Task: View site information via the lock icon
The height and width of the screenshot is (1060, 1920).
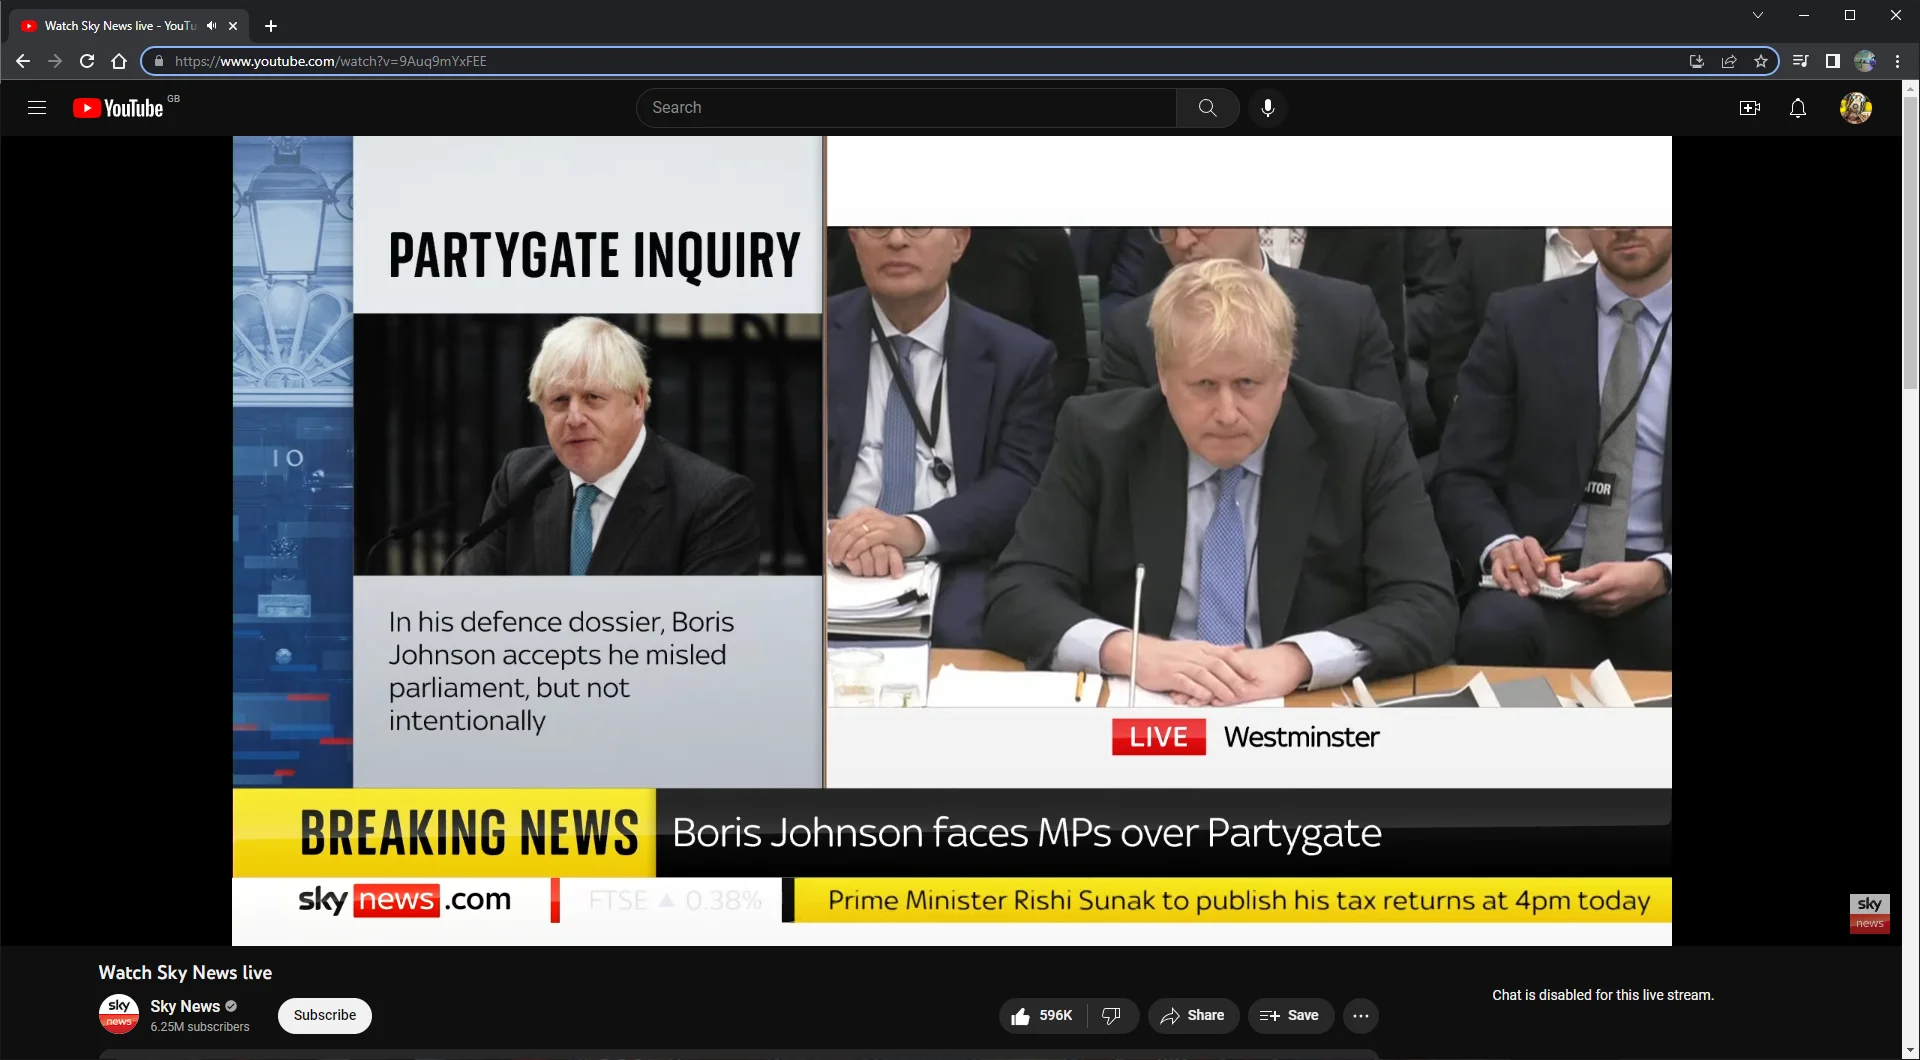Action: 158,61
